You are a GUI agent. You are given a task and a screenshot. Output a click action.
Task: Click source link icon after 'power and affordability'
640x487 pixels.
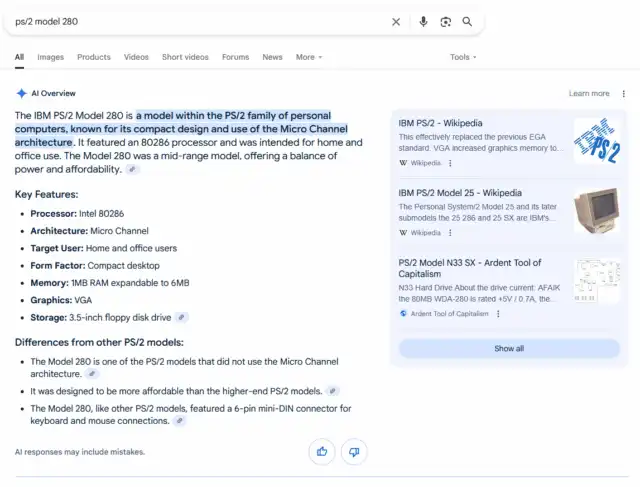click(x=132, y=169)
